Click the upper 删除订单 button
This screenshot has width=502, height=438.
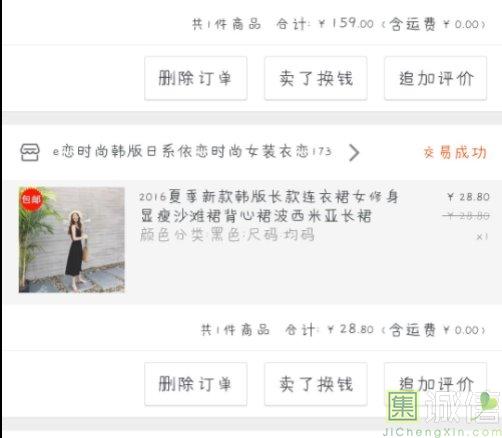pos(196,78)
